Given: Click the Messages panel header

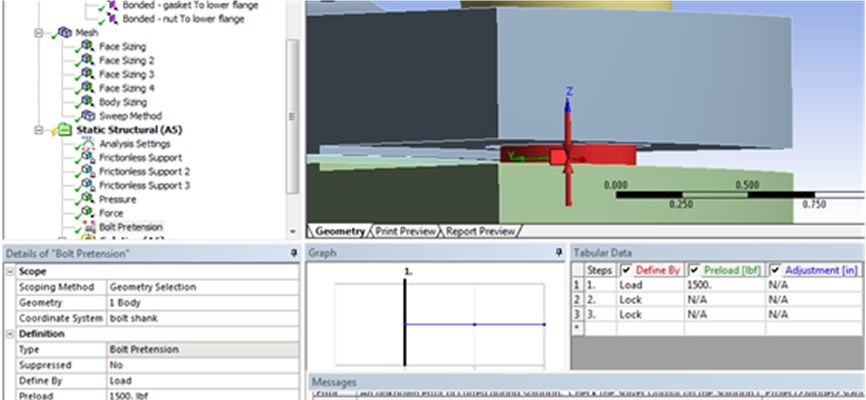Looking at the screenshot, I should click(x=586, y=382).
